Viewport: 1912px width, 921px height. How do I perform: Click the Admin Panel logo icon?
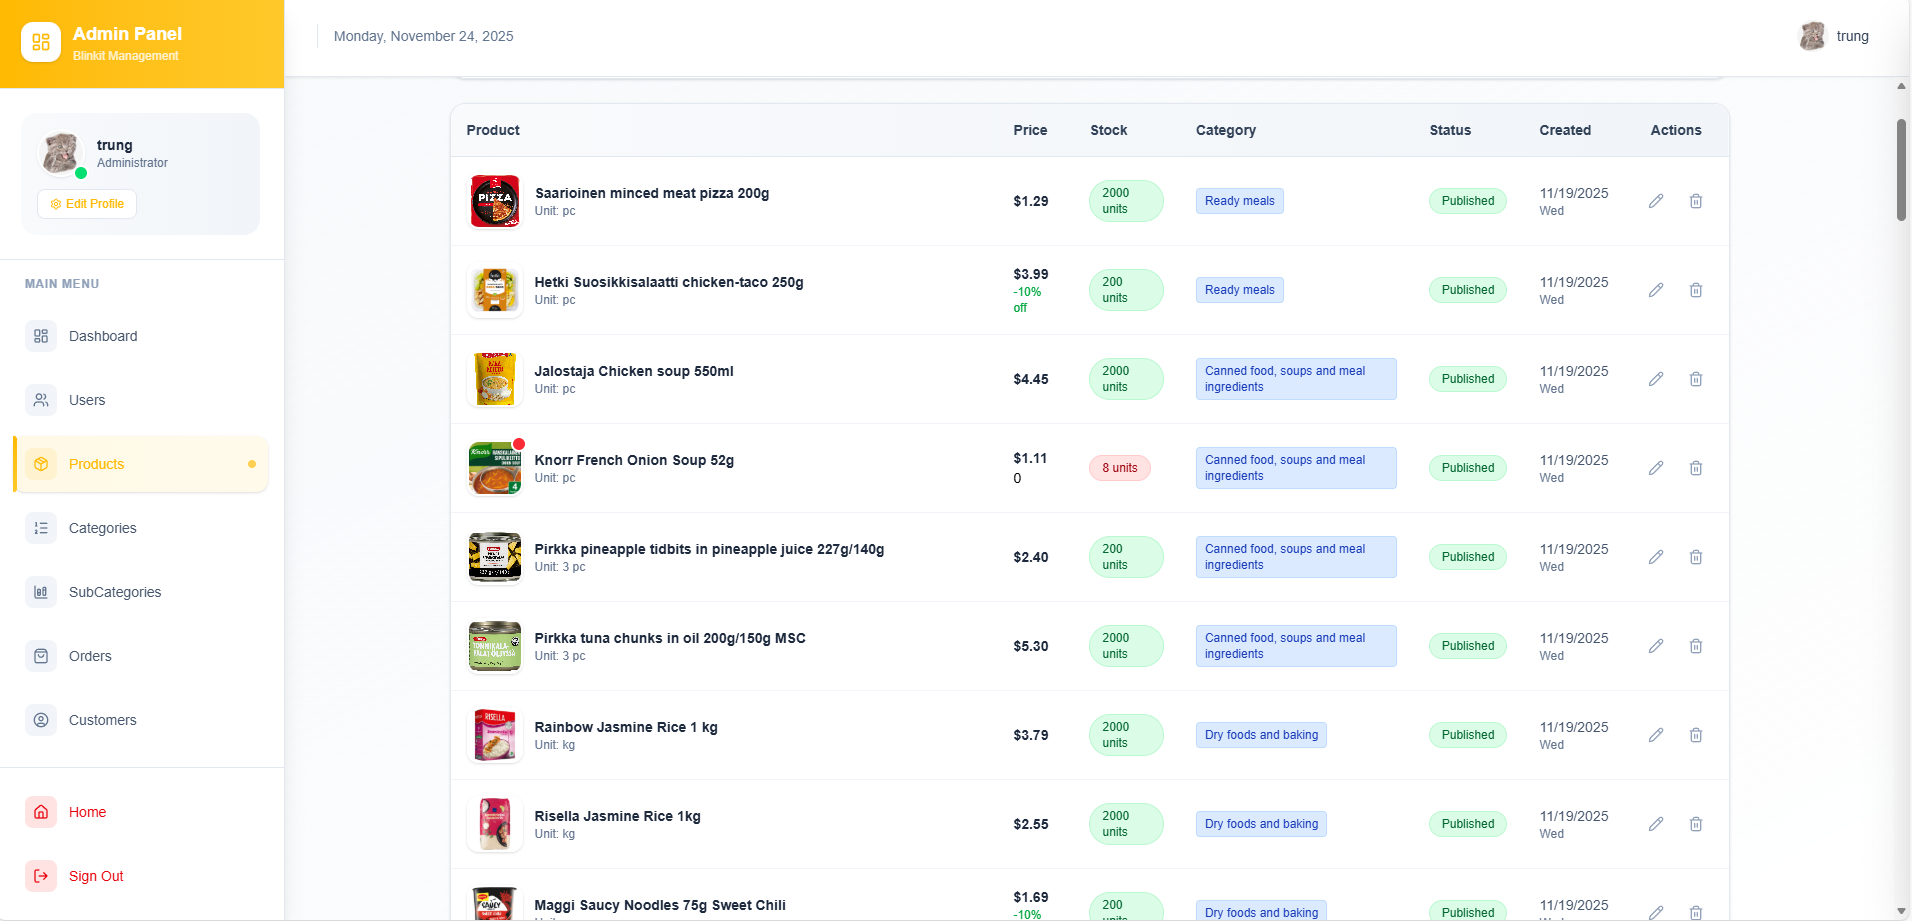pos(41,42)
